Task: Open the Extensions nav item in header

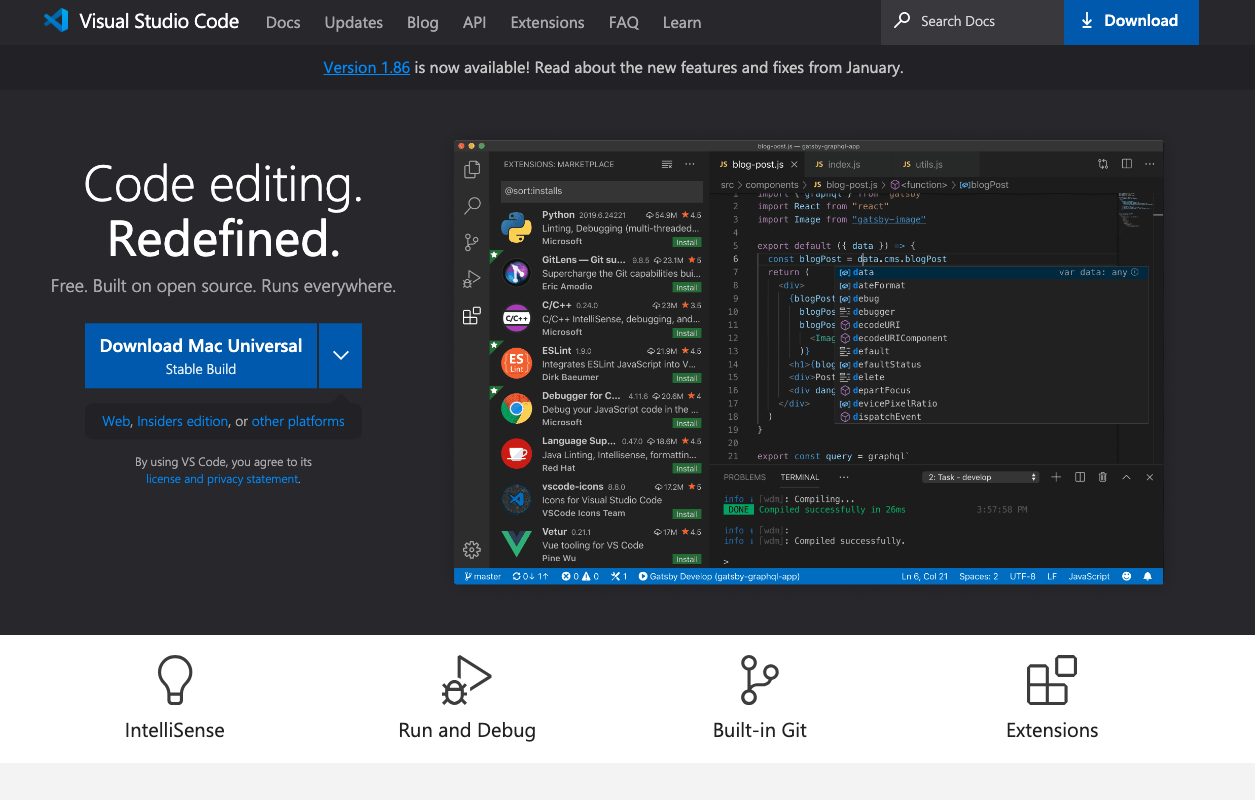Action: (547, 22)
